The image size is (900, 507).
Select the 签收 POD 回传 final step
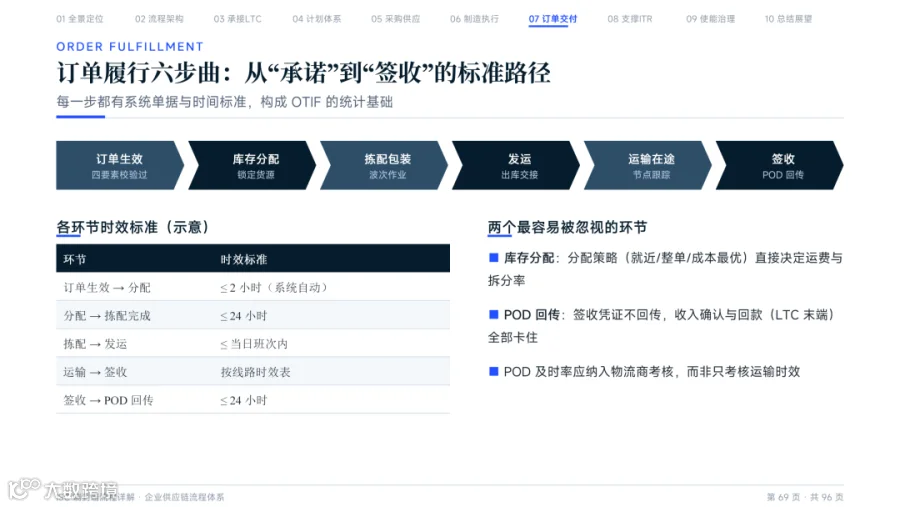click(781, 165)
